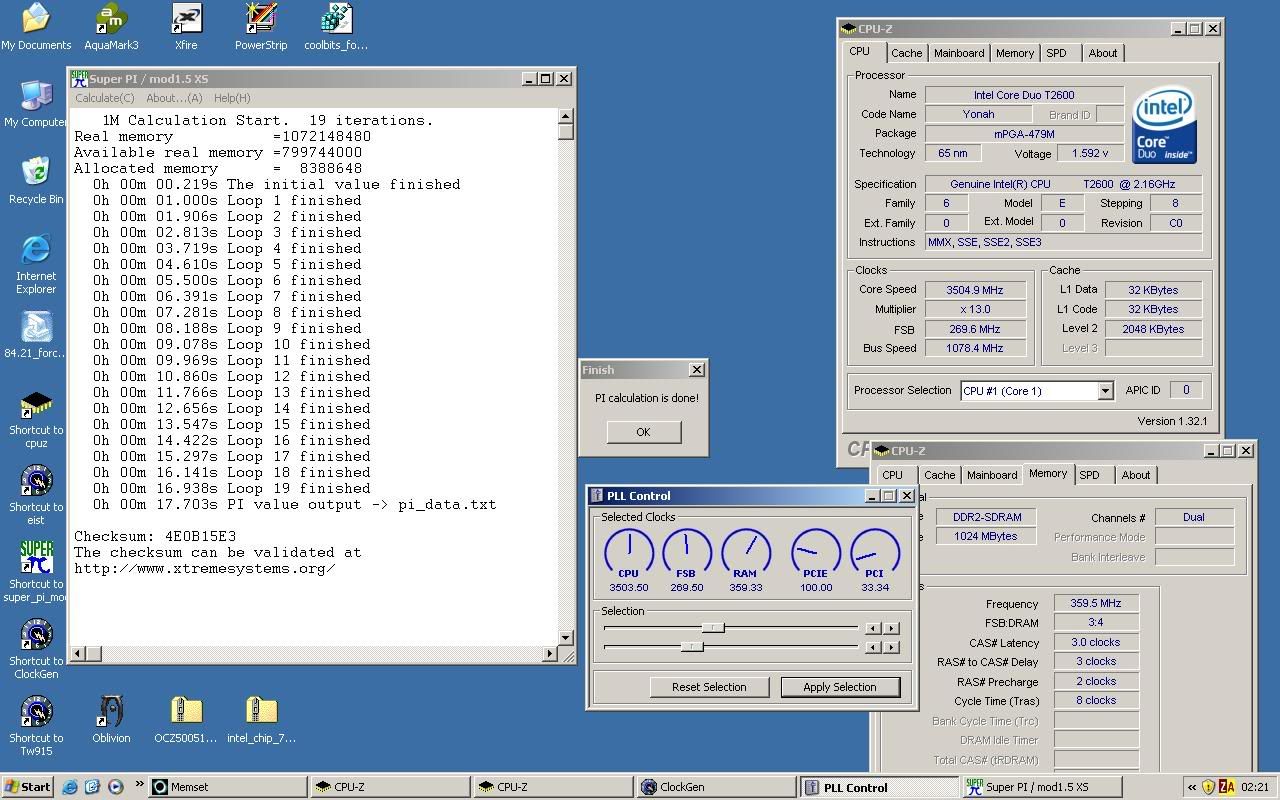This screenshot has height=800, width=1280.
Task: Switch to the CPU tab in lower CPU-Z window
Action: [892, 475]
